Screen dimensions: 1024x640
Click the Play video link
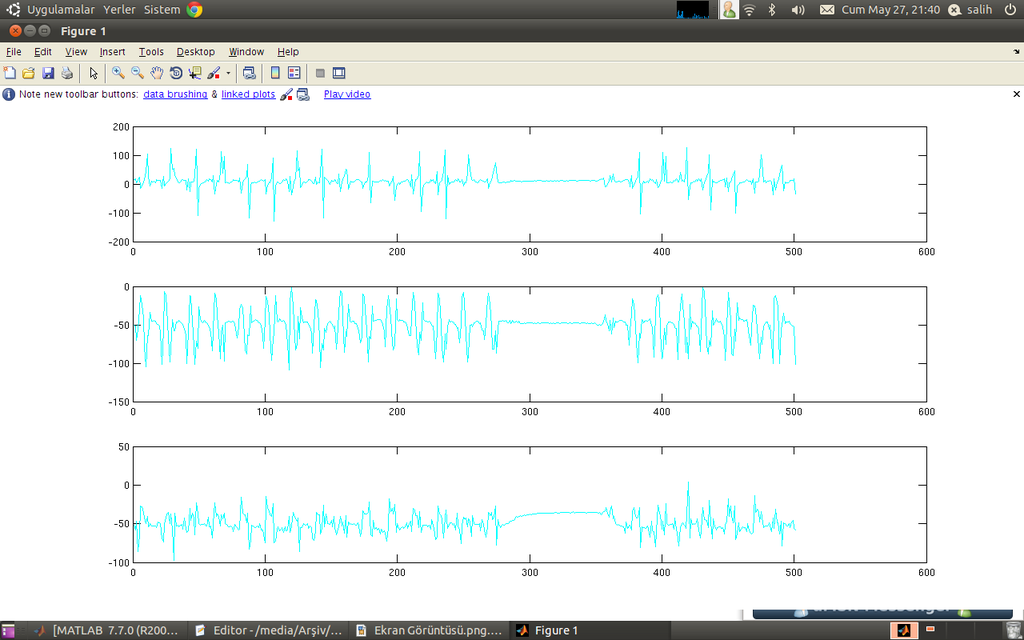pyautogui.click(x=347, y=94)
